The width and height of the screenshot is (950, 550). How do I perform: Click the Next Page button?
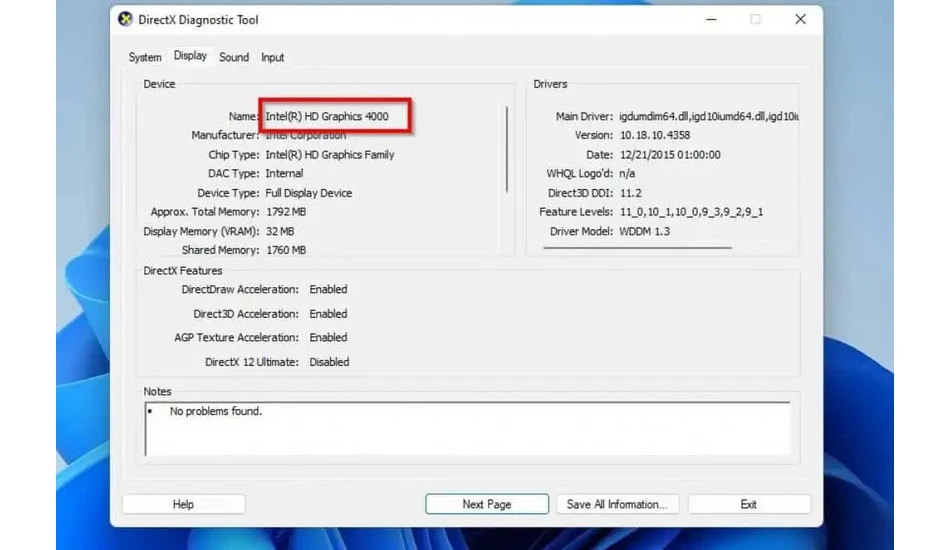click(487, 504)
